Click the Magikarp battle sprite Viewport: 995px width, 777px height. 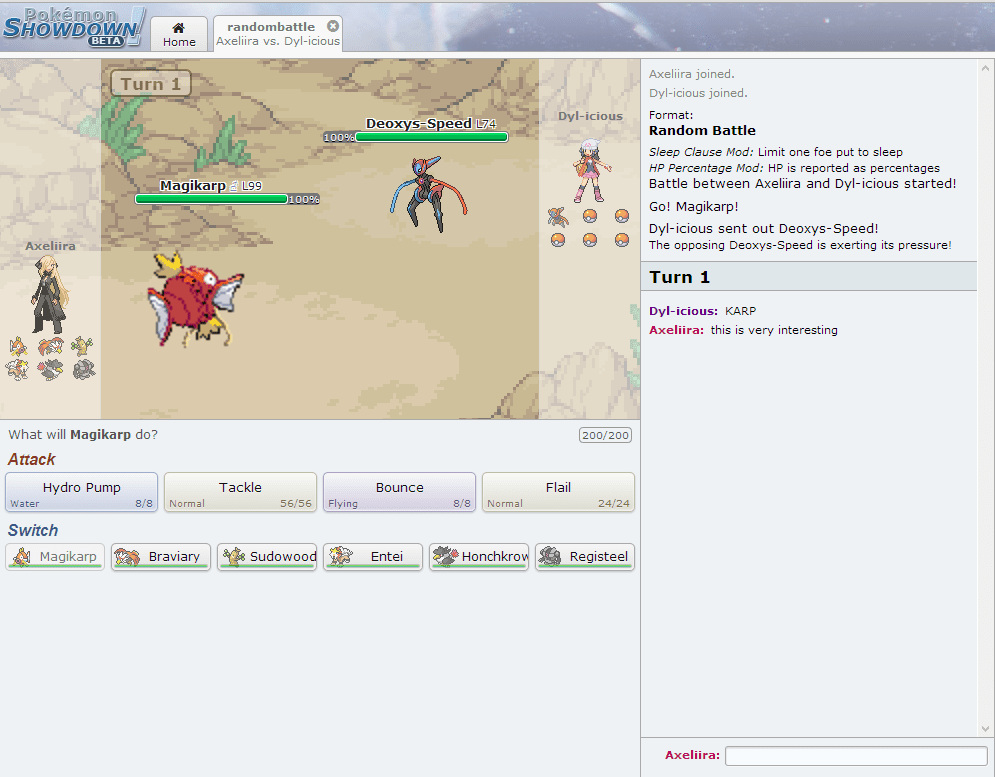point(195,300)
